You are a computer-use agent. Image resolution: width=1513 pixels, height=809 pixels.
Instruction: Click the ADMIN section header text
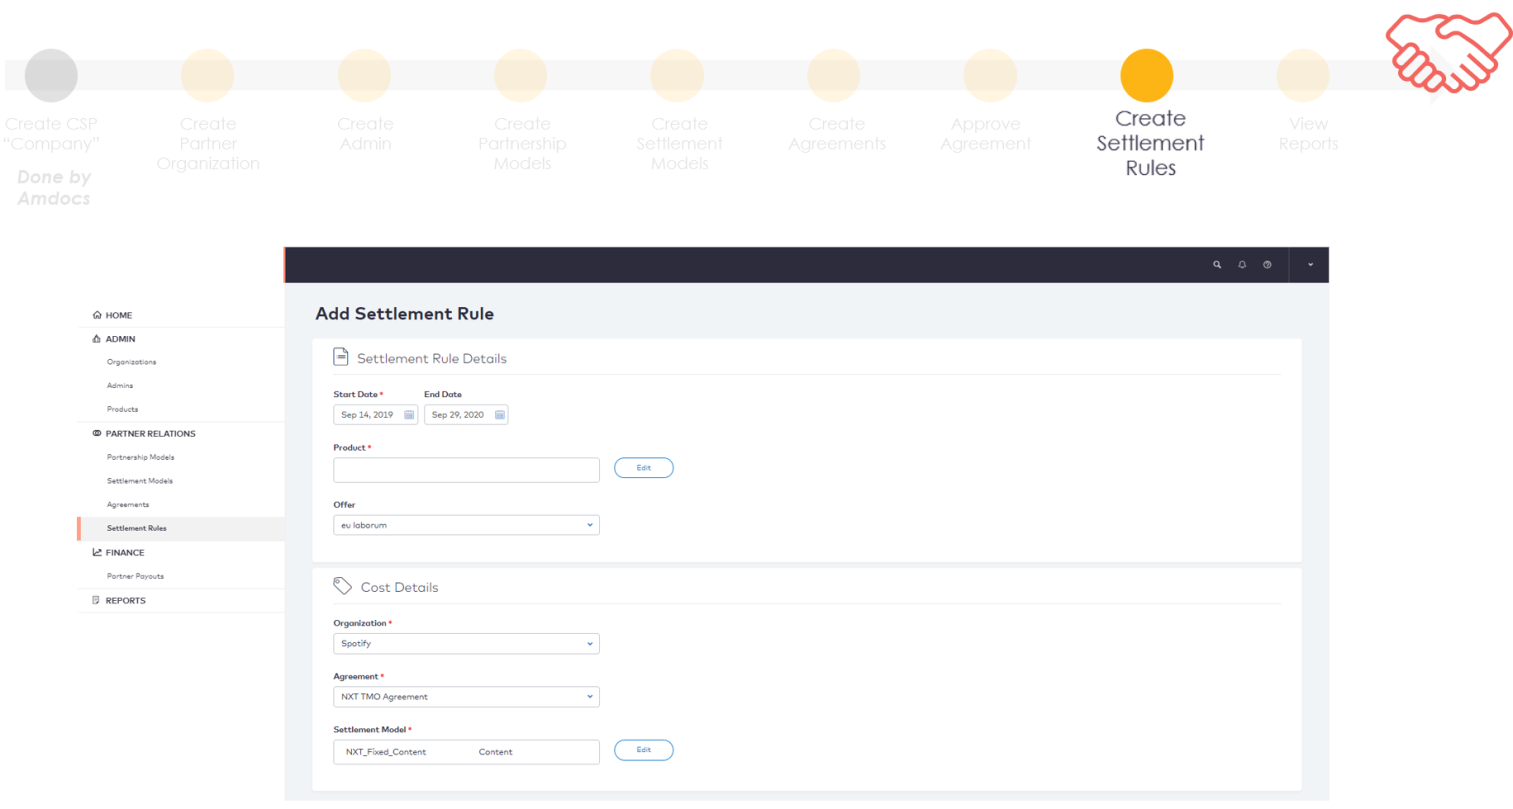pyautogui.click(x=120, y=339)
